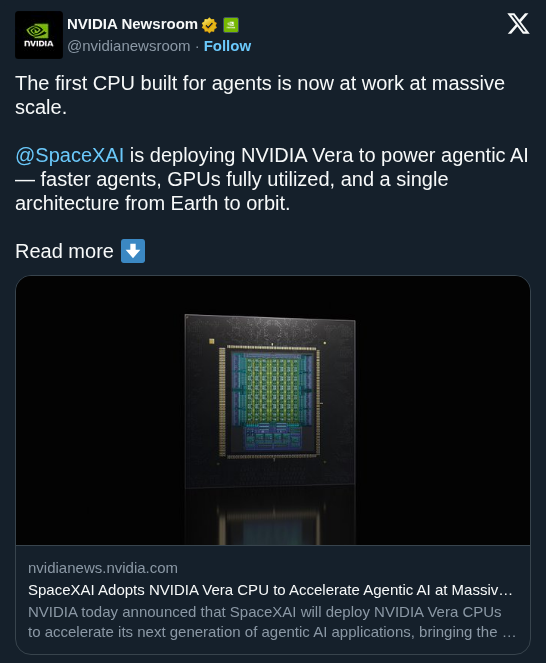This screenshot has height=663, width=546.
Task: Open the @SpaceXAI mention
Action: 70,155
